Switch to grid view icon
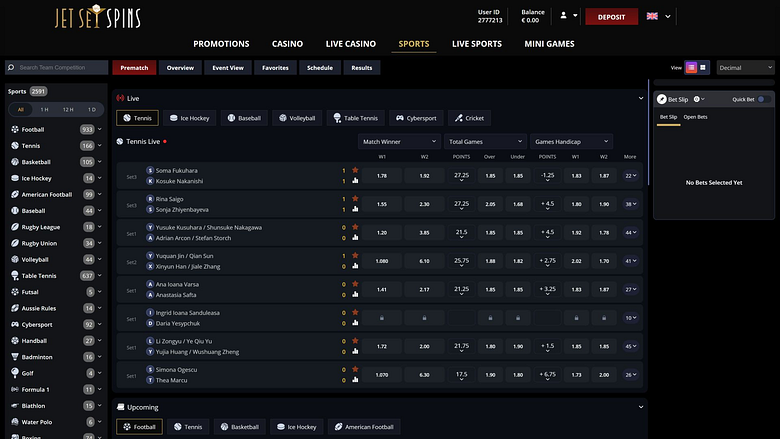The image size is (780, 439). [x=703, y=68]
